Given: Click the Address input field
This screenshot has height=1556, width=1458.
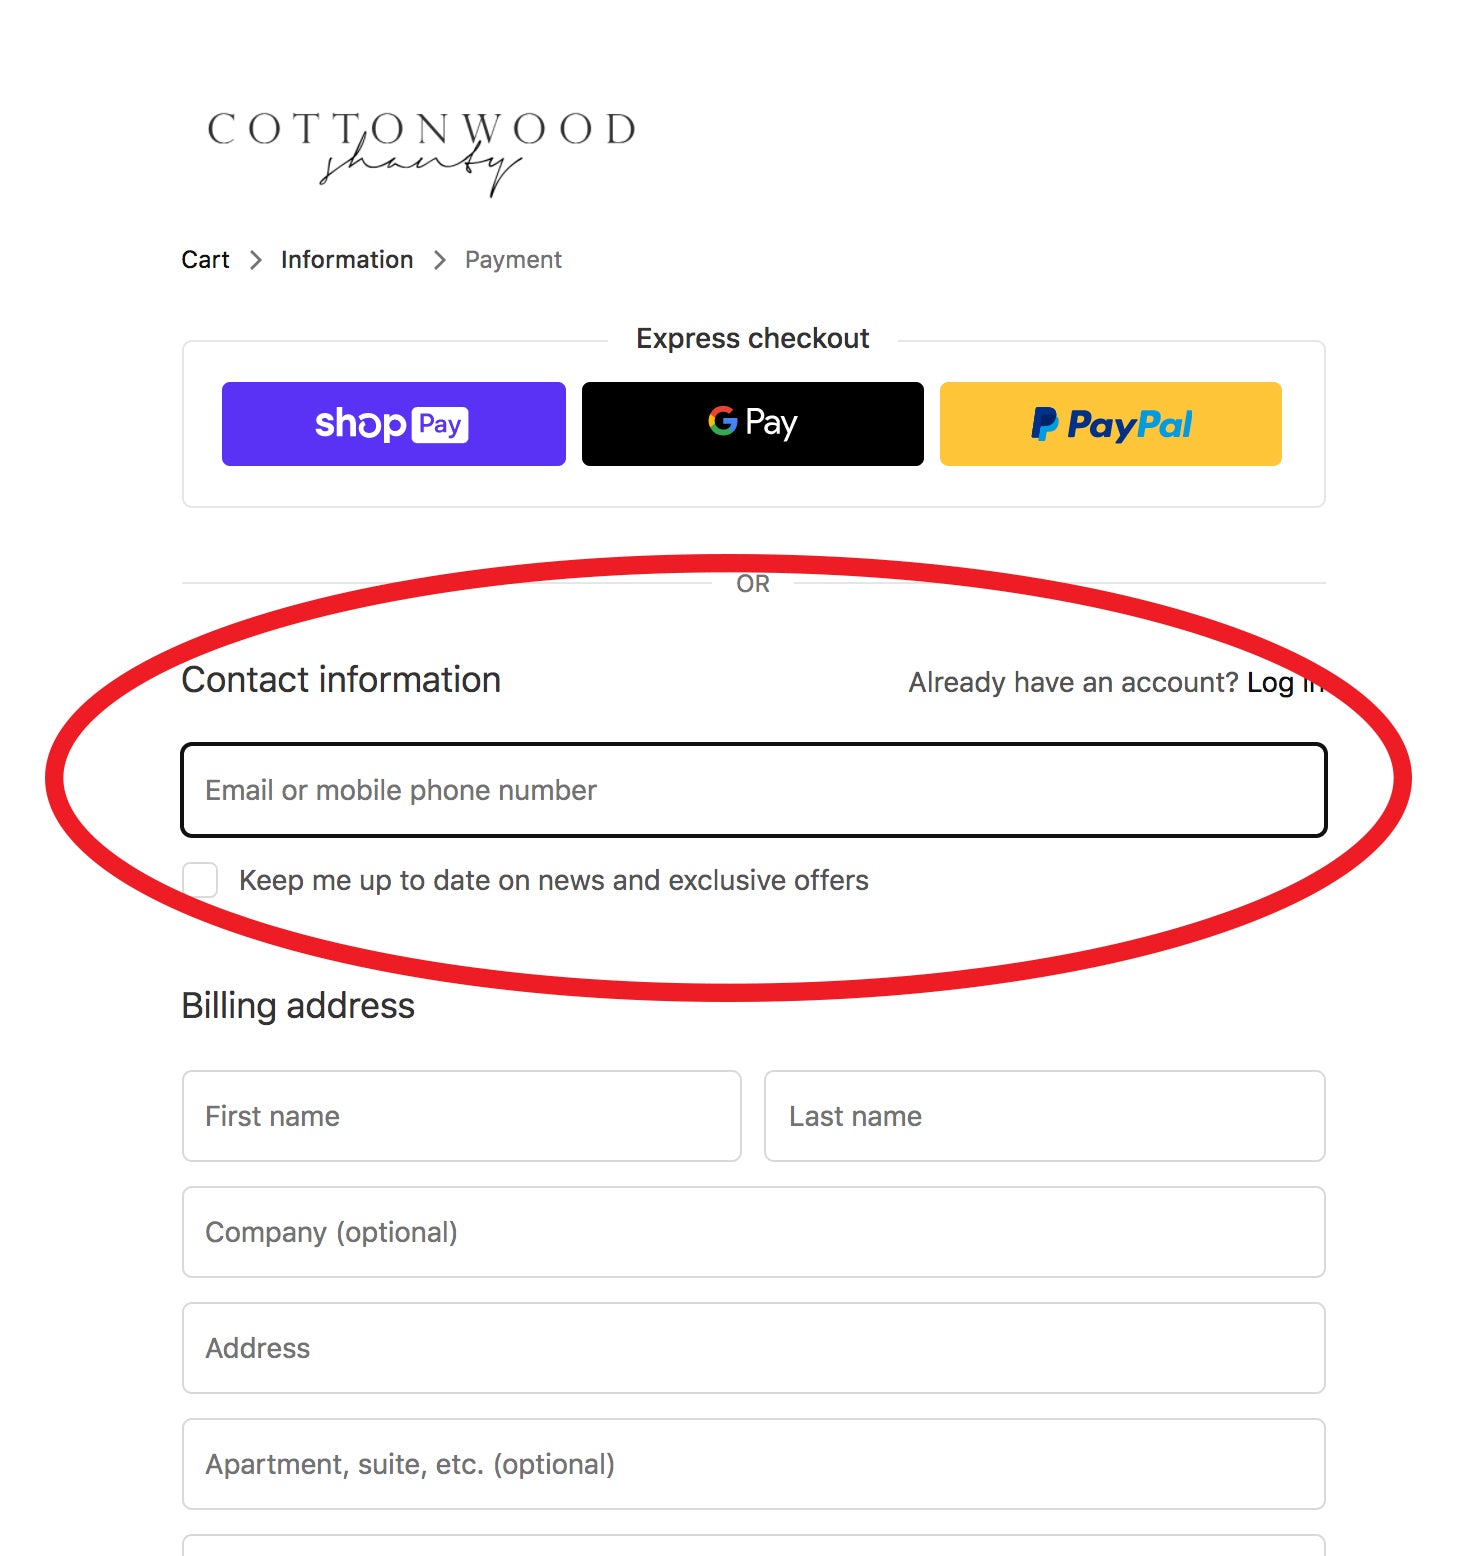Looking at the screenshot, I should (x=754, y=1348).
